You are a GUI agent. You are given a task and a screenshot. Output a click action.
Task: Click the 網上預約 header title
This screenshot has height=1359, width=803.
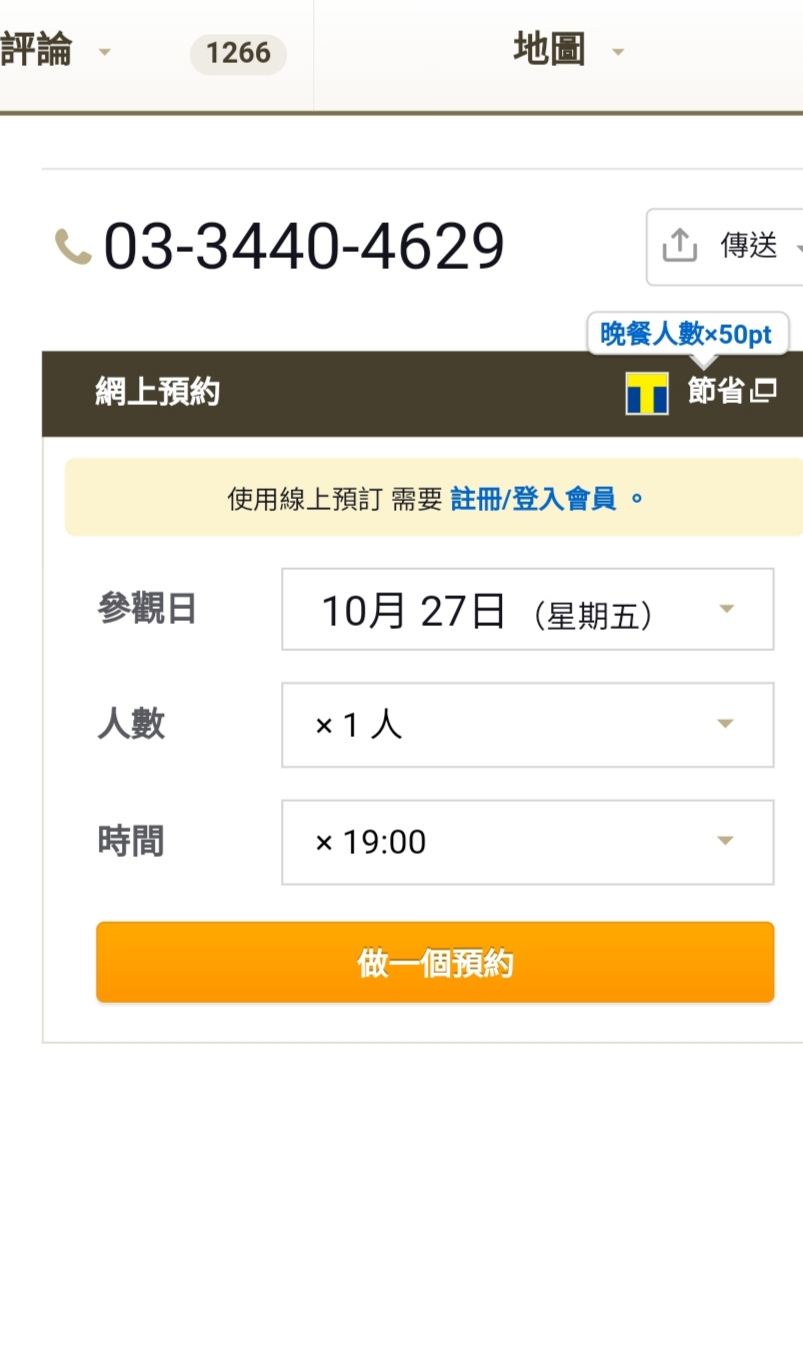(157, 393)
